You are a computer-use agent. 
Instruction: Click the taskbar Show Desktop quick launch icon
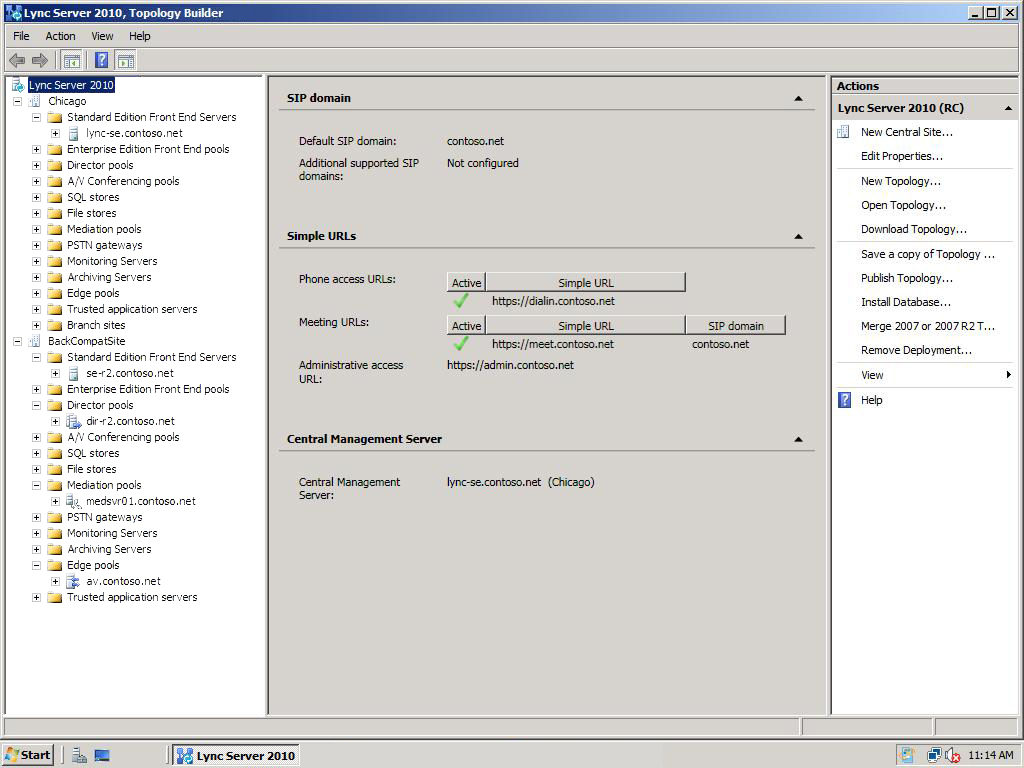(x=102, y=756)
